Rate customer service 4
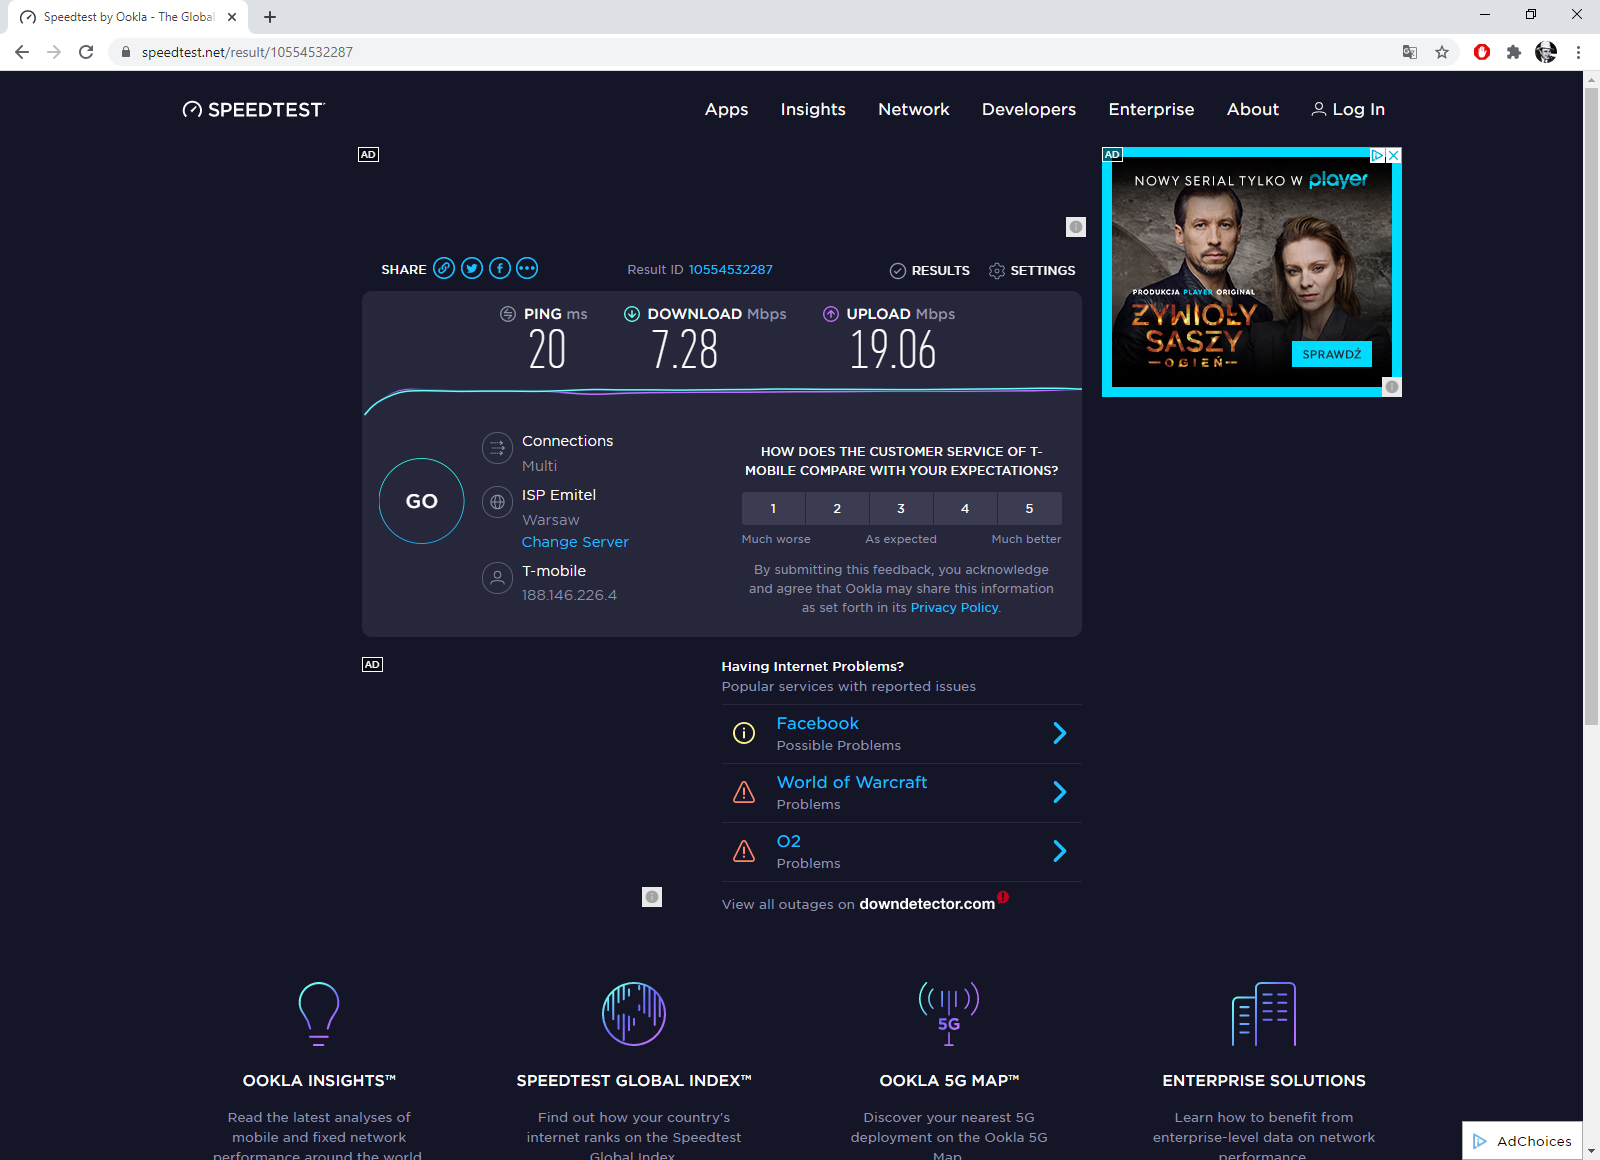The height and width of the screenshot is (1160, 1600). [965, 509]
